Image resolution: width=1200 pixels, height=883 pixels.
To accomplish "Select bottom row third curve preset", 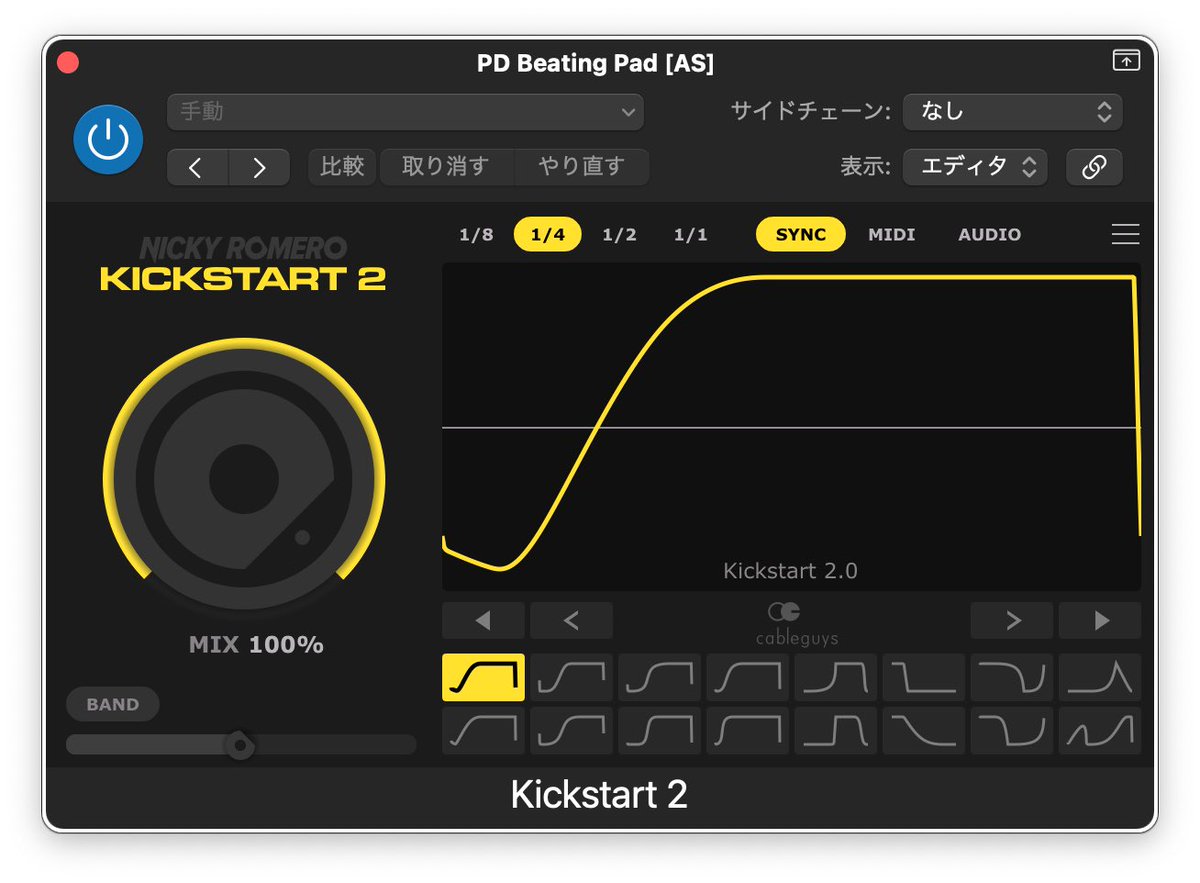I will click(659, 731).
